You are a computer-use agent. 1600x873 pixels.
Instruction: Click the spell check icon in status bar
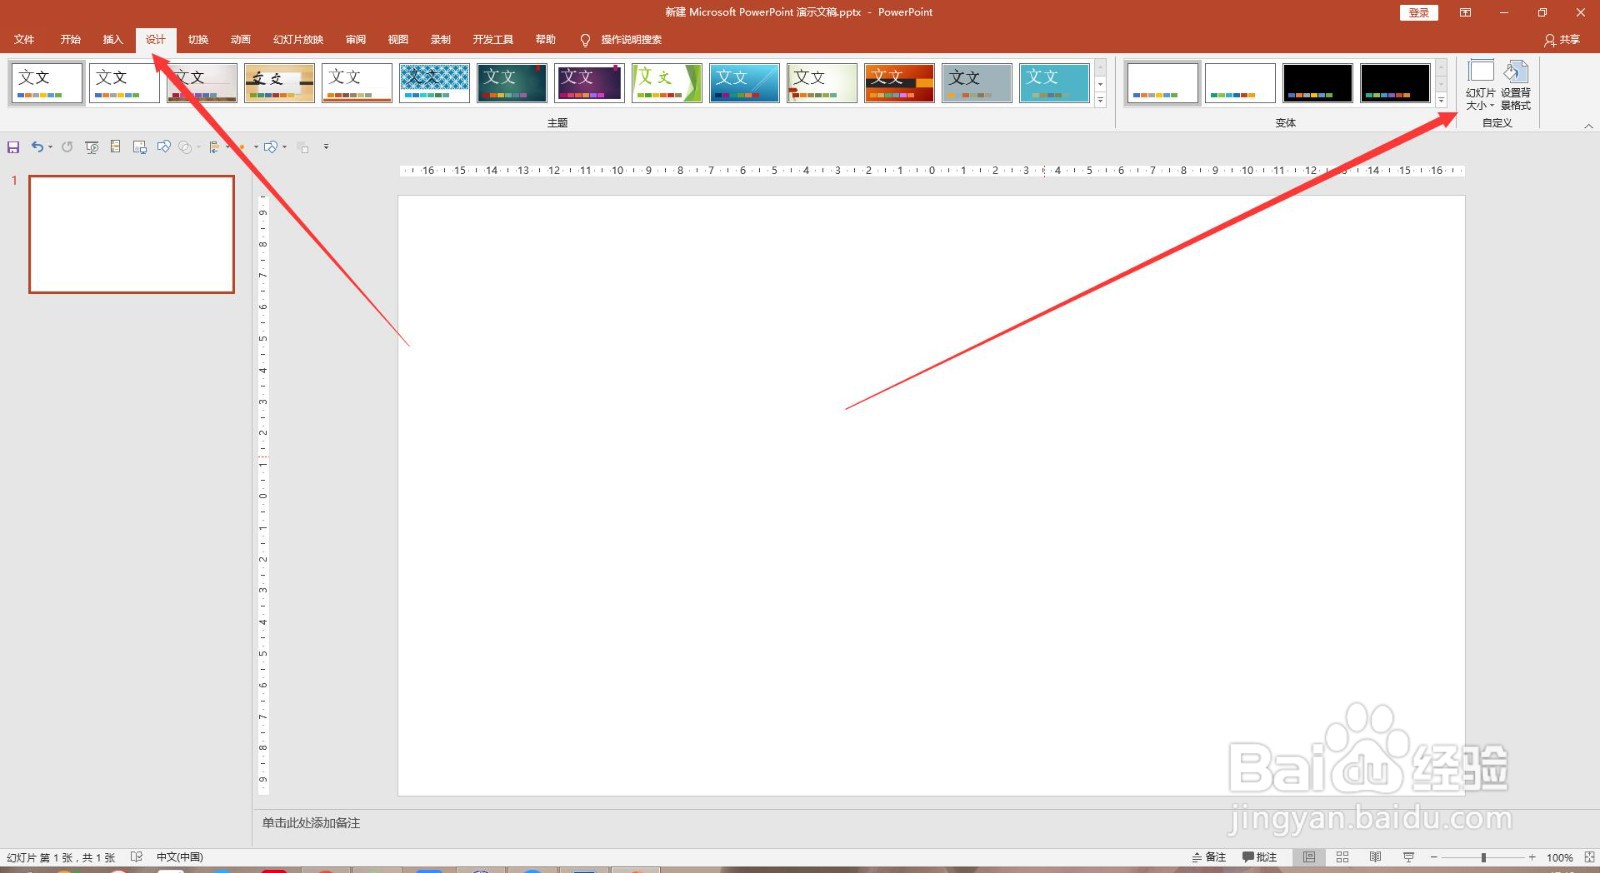pos(137,857)
